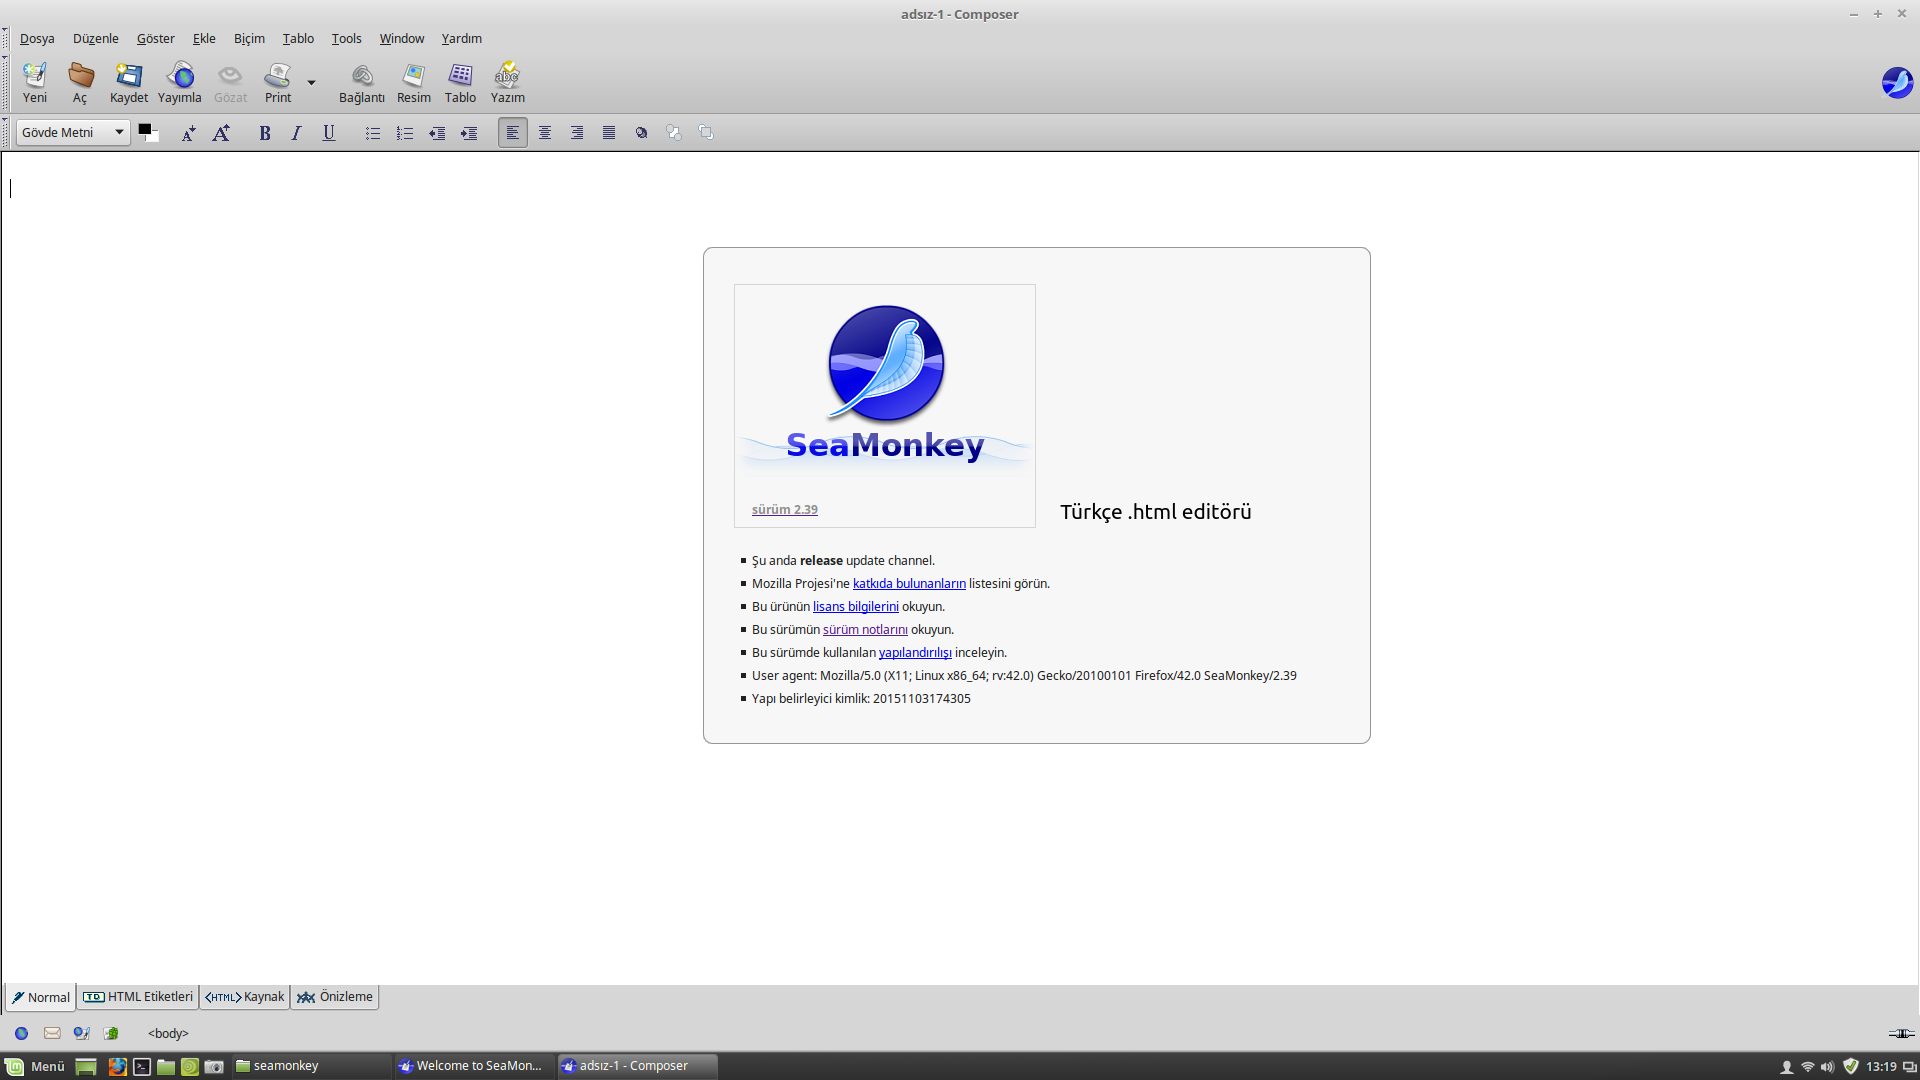Click the Kaydet save icon
The image size is (1920, 1080).
(129, 82)
